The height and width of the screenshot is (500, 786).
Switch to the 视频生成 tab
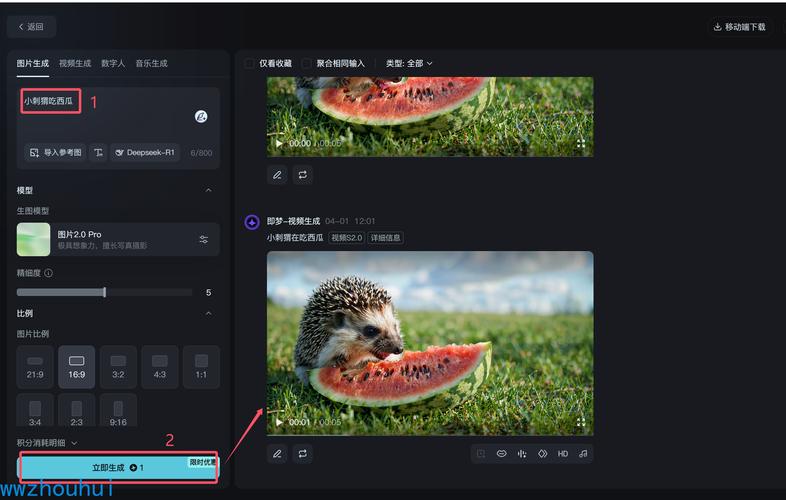click(75, 64)
